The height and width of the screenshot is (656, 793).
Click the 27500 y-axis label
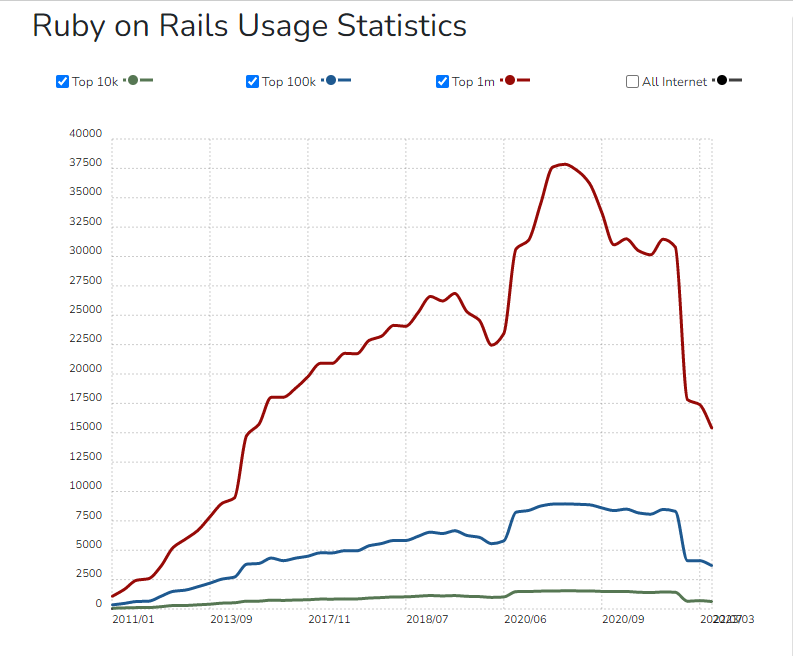[x=85, y=281]
